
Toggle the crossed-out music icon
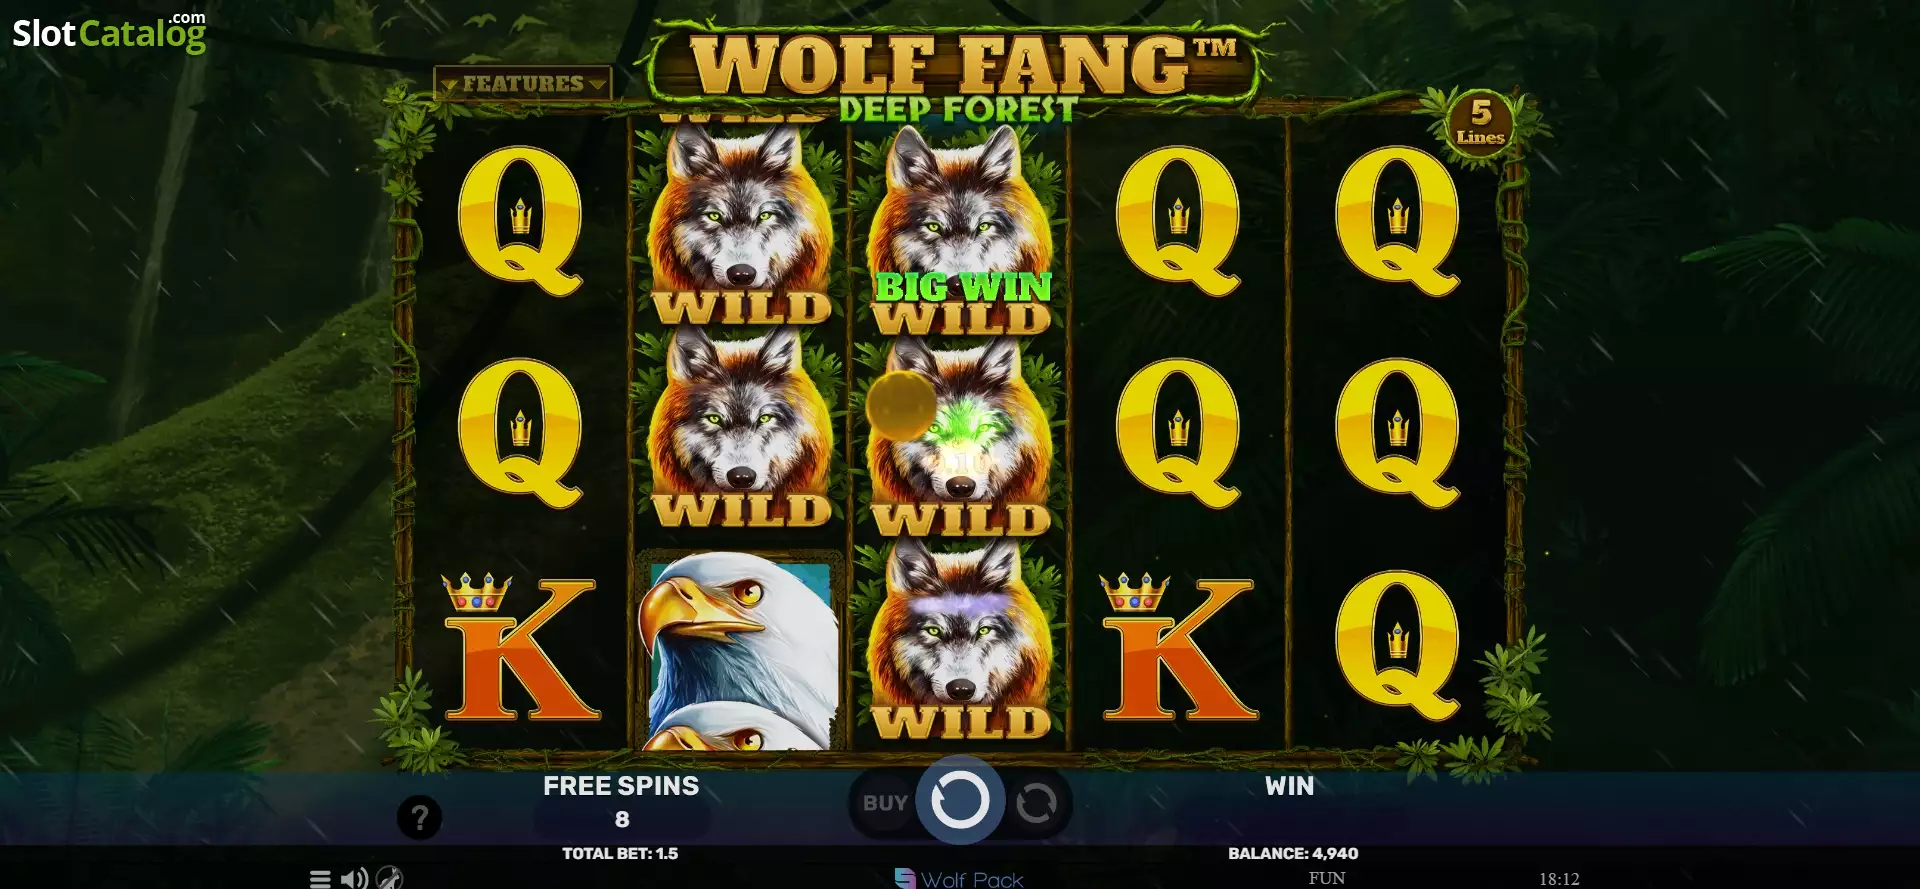[x=390, y=878]
